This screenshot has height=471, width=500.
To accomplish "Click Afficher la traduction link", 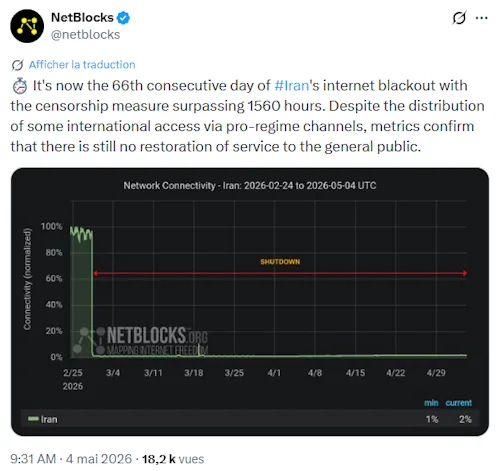I will tap(82, 65).
